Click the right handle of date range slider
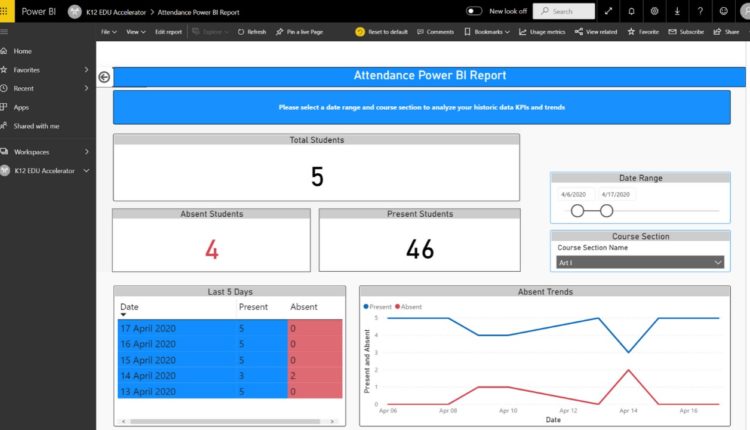 [x=606, y=210]
